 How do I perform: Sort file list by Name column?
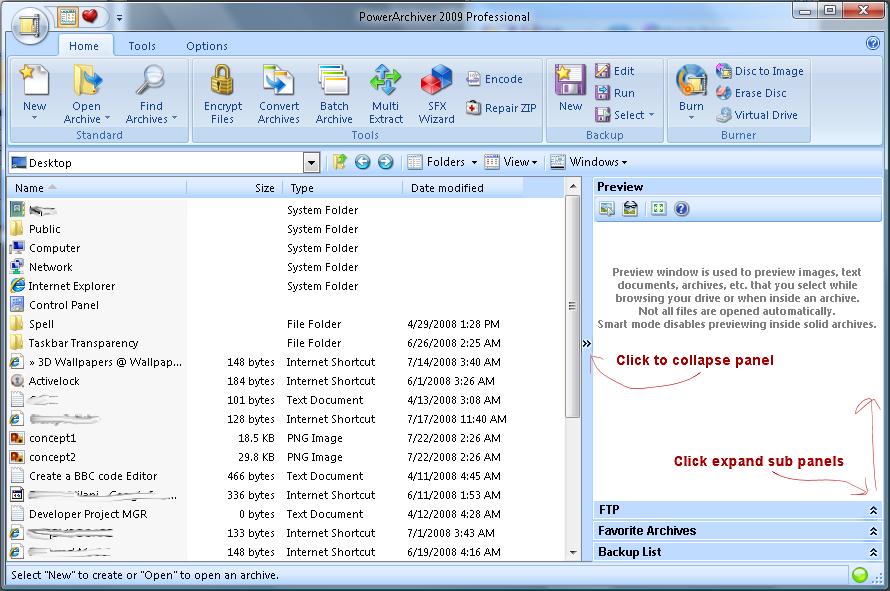click(x=97, y=188)
